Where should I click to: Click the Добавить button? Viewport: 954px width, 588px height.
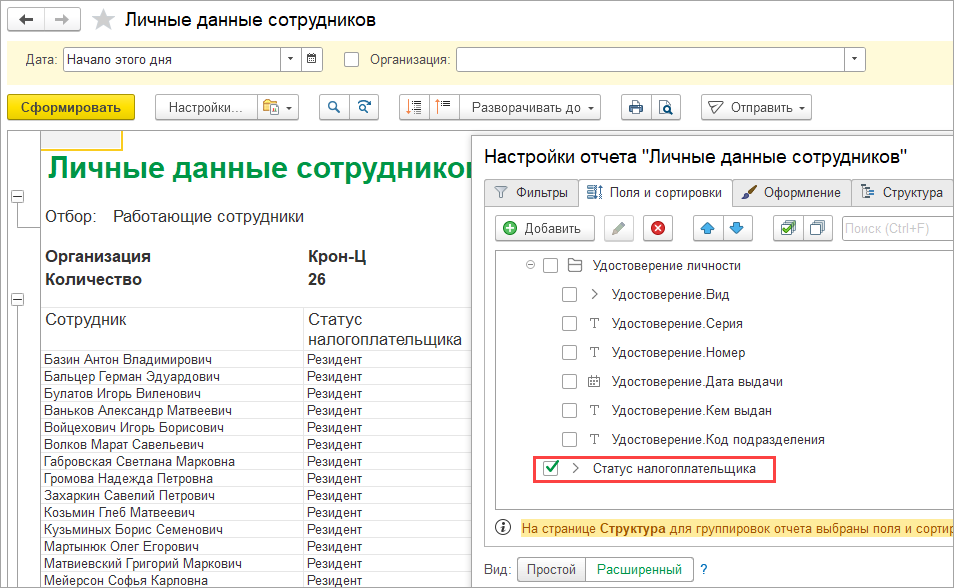tap(544, 228)
